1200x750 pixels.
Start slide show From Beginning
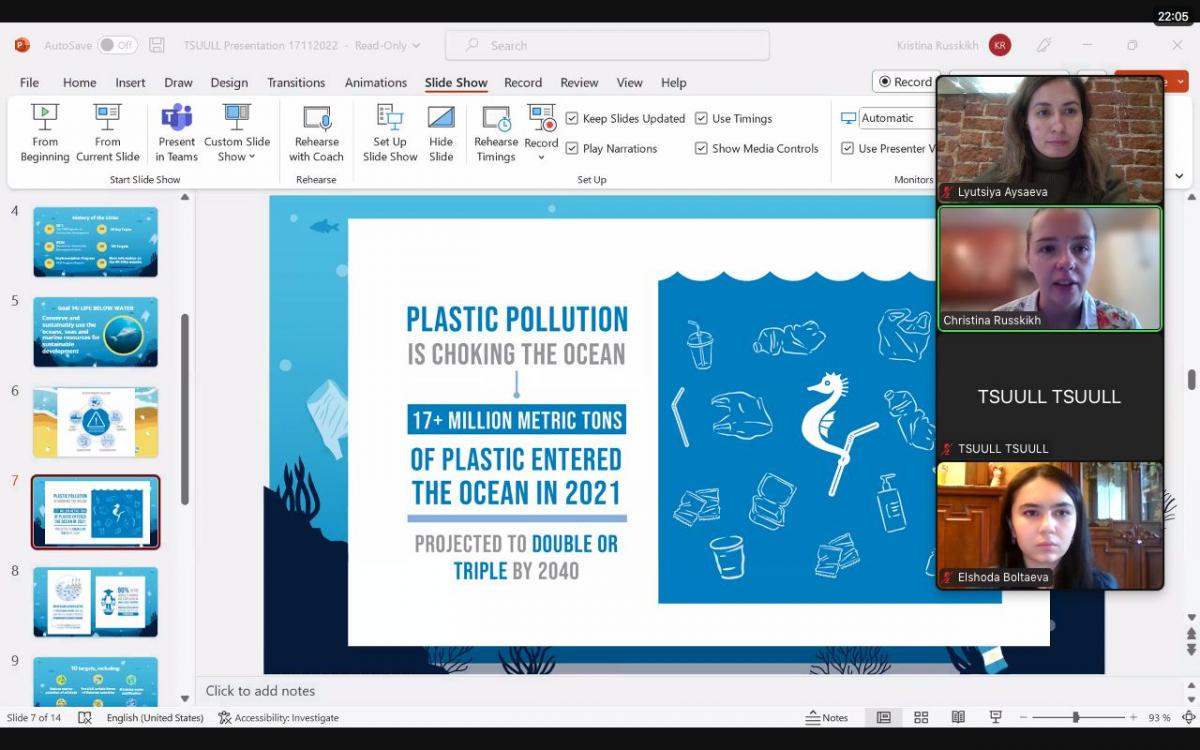[45, 132]
